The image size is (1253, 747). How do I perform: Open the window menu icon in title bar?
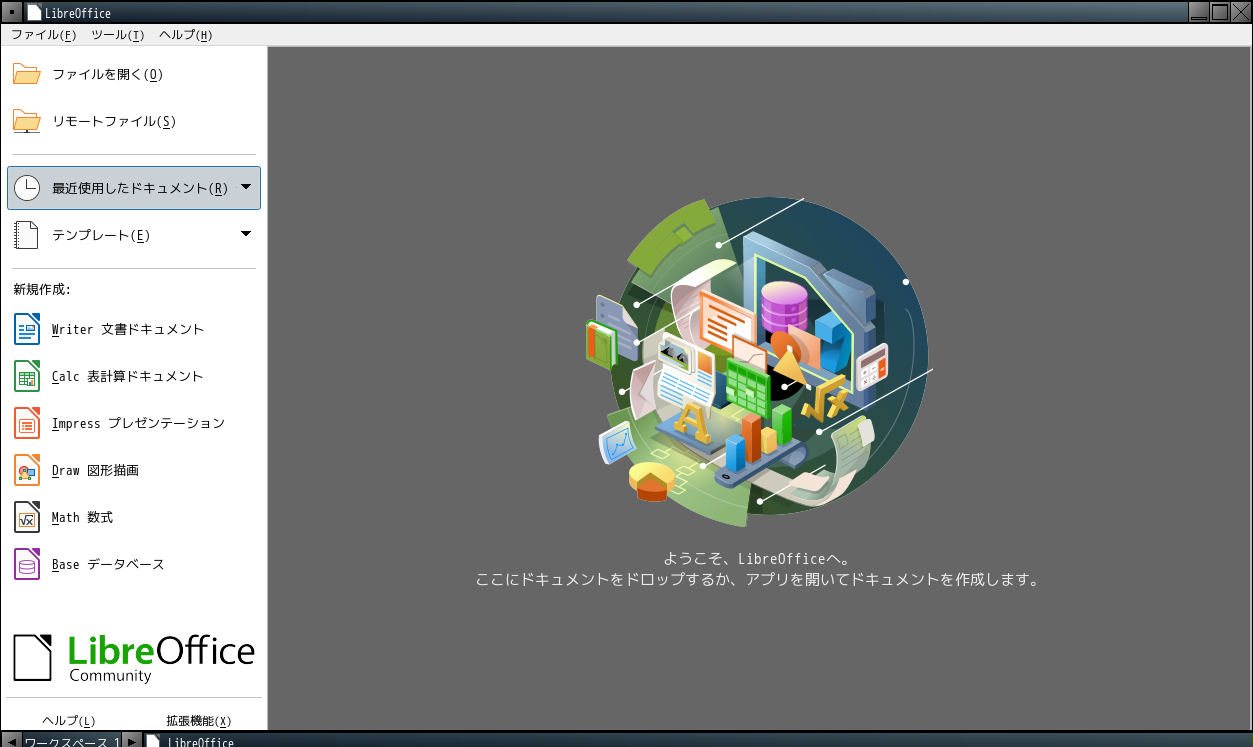click(11, 13)
